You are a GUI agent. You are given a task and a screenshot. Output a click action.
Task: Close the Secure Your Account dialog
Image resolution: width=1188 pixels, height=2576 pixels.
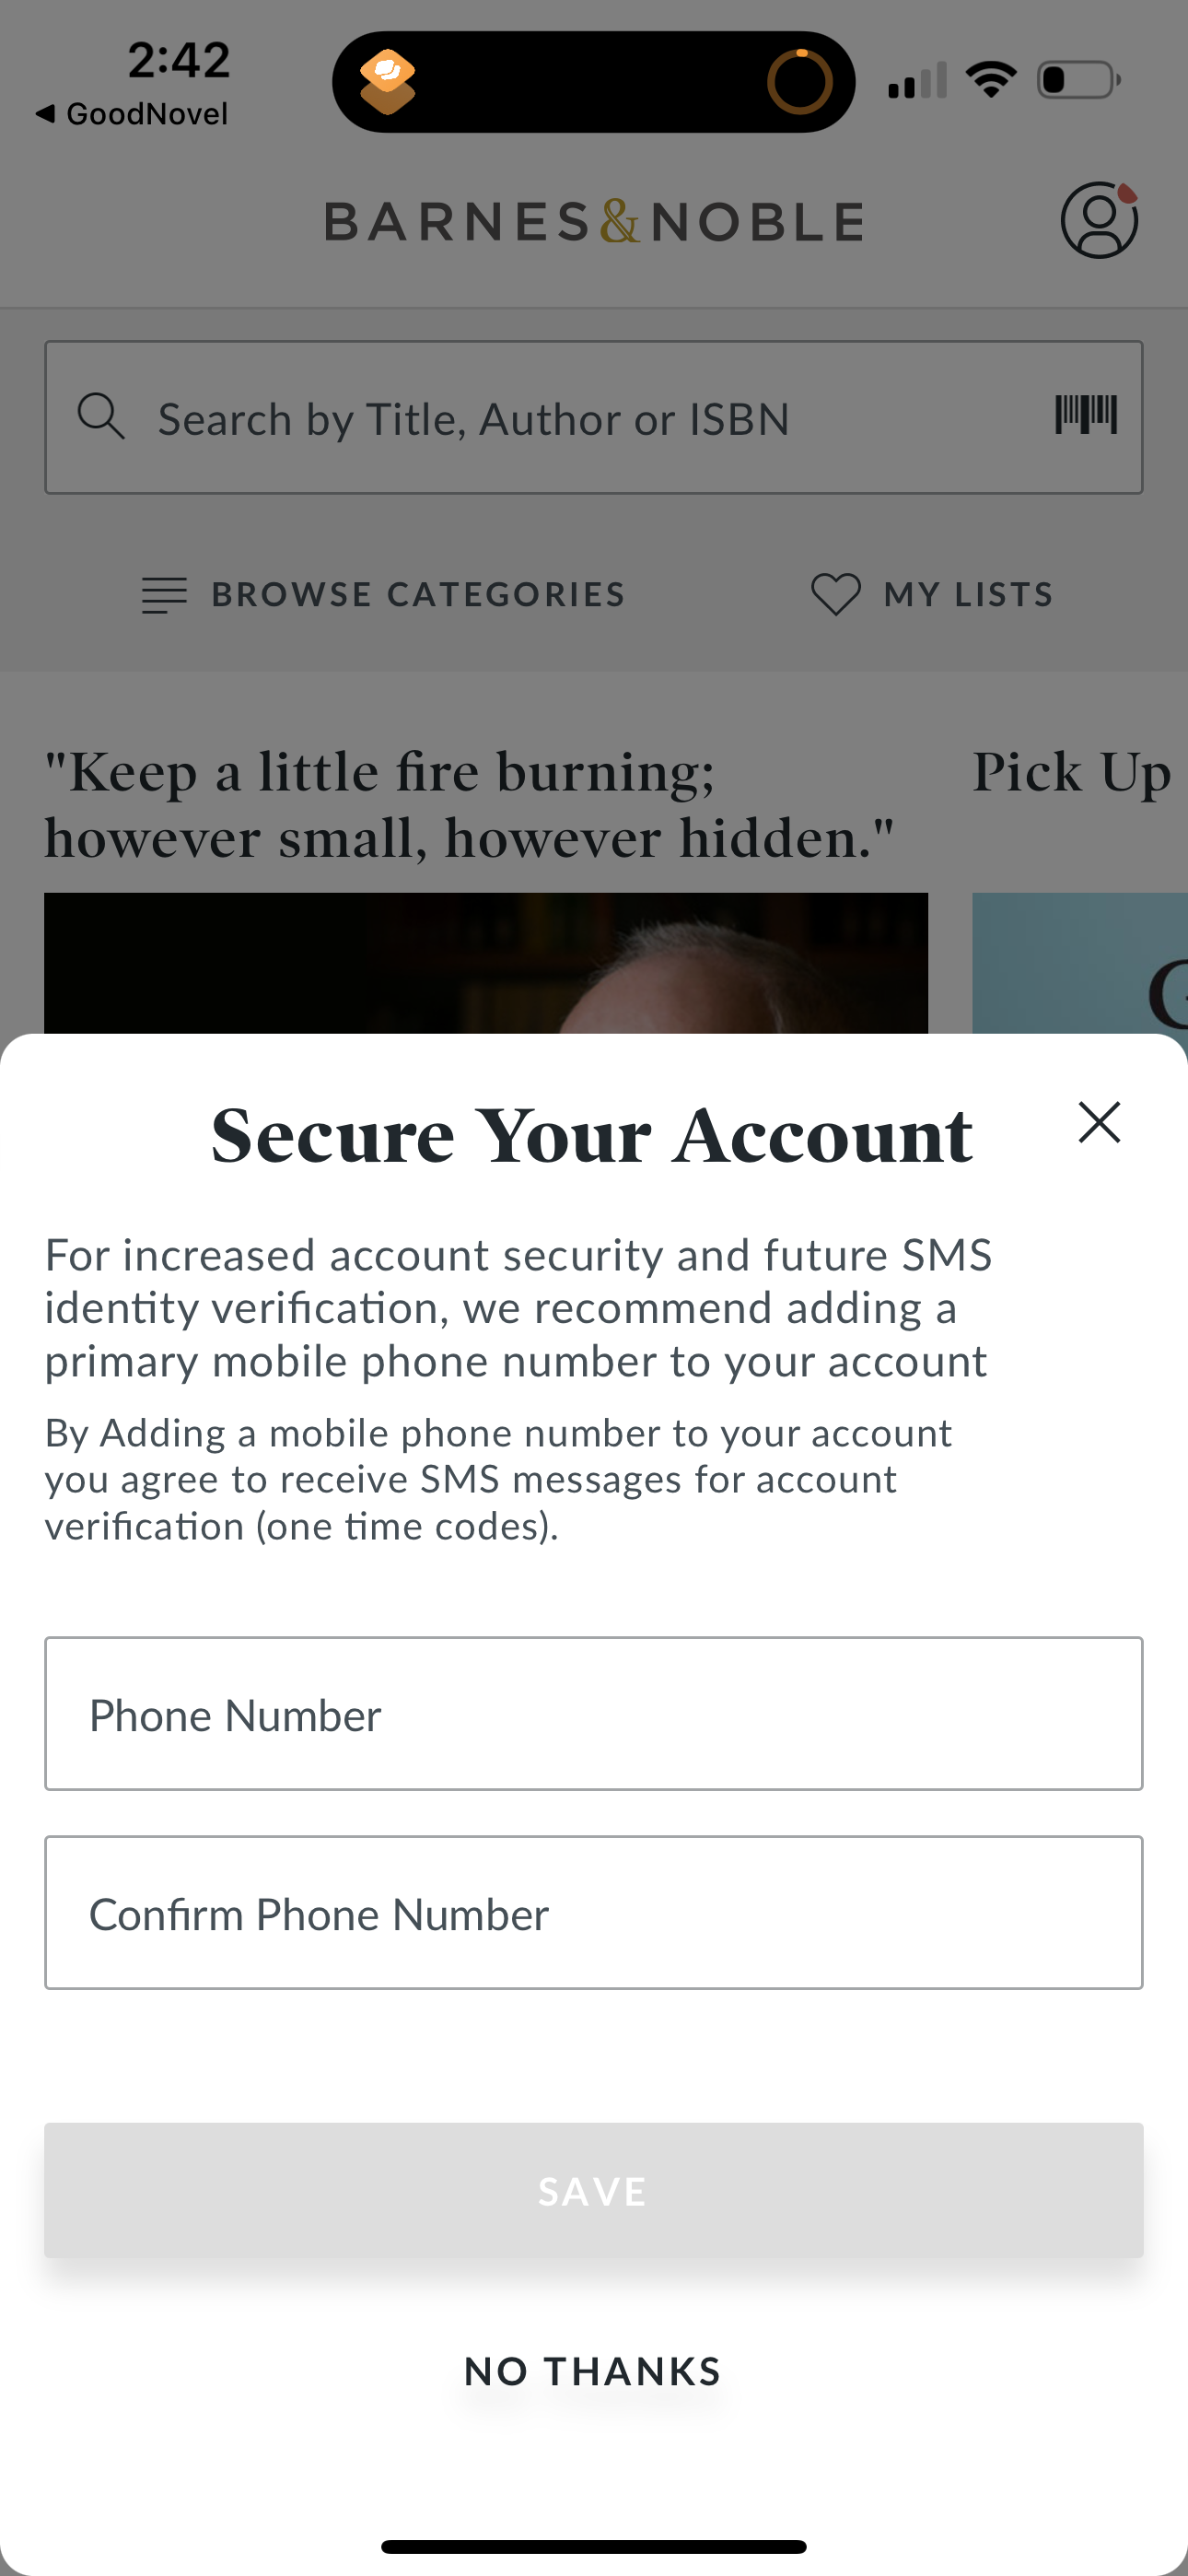pyautogui.click(x=1099, y=1122)
